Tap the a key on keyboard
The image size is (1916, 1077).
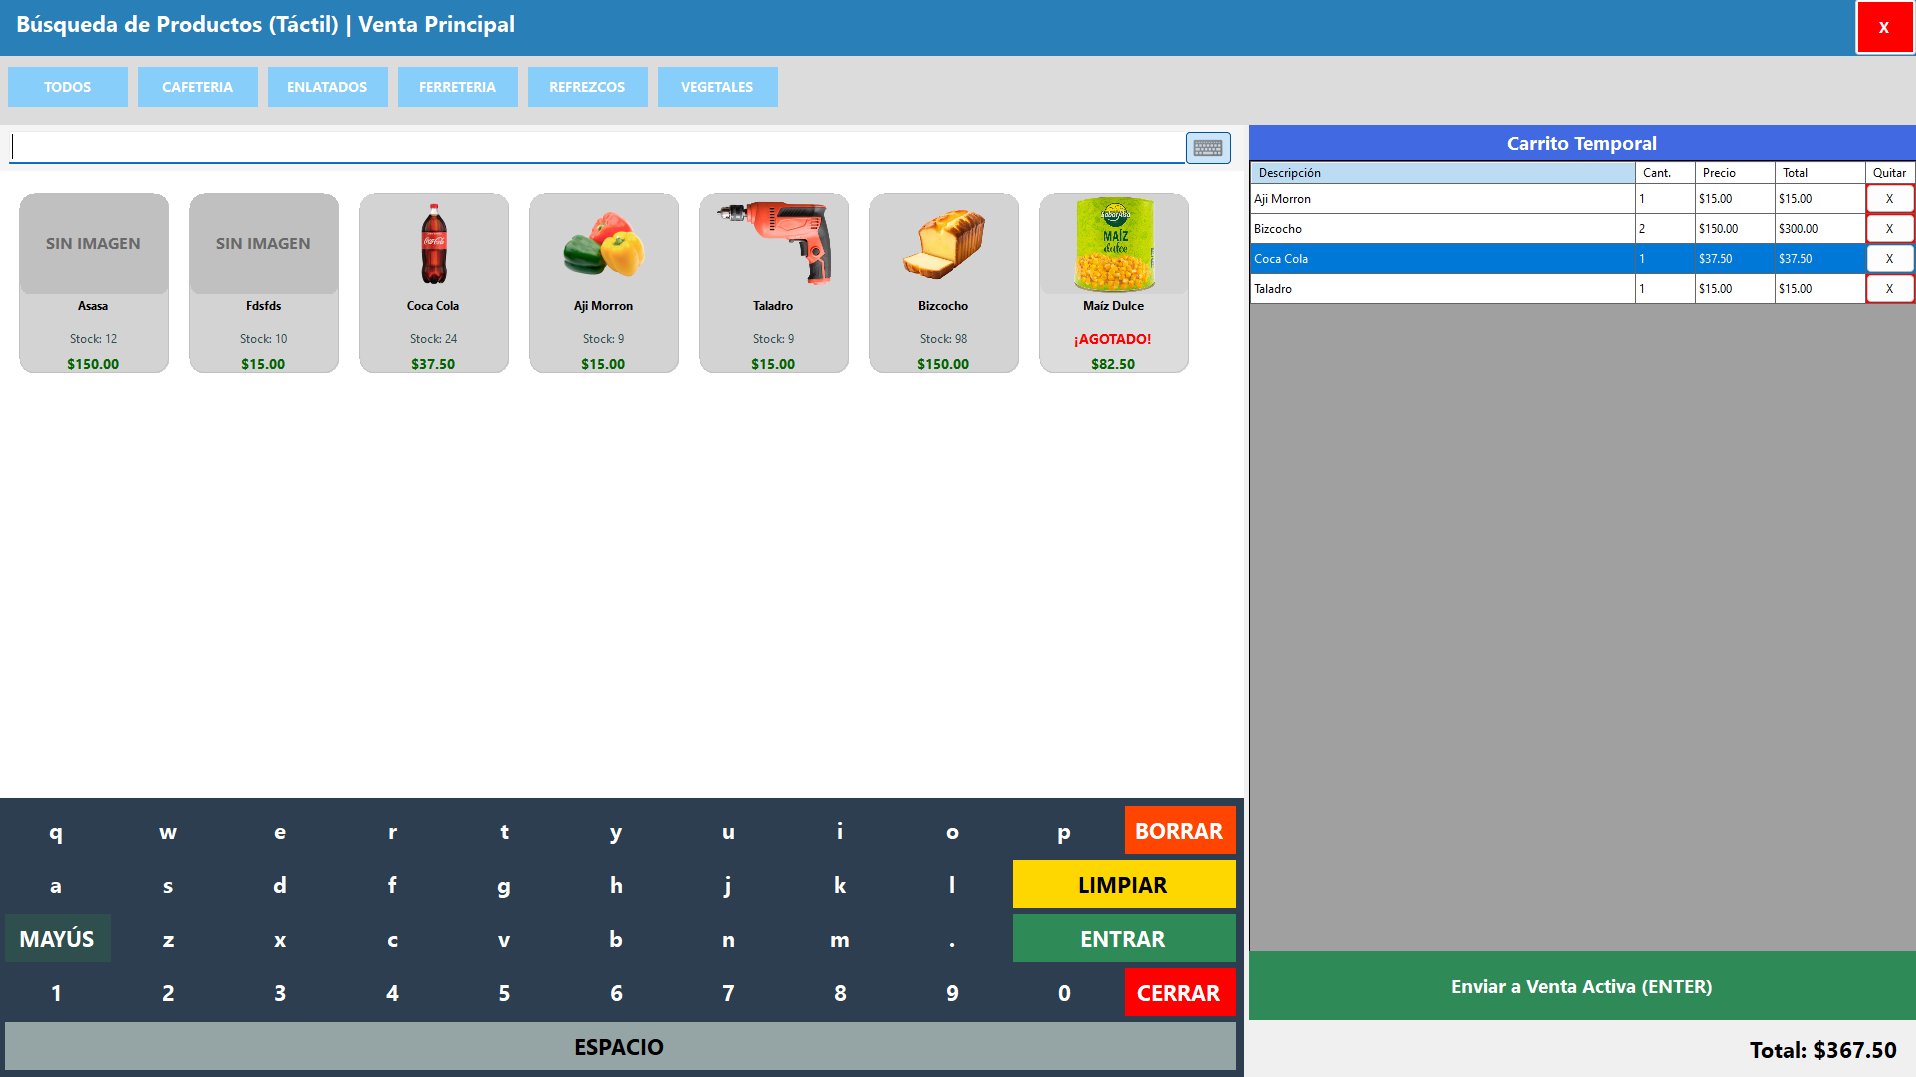[x=56, y=885]
